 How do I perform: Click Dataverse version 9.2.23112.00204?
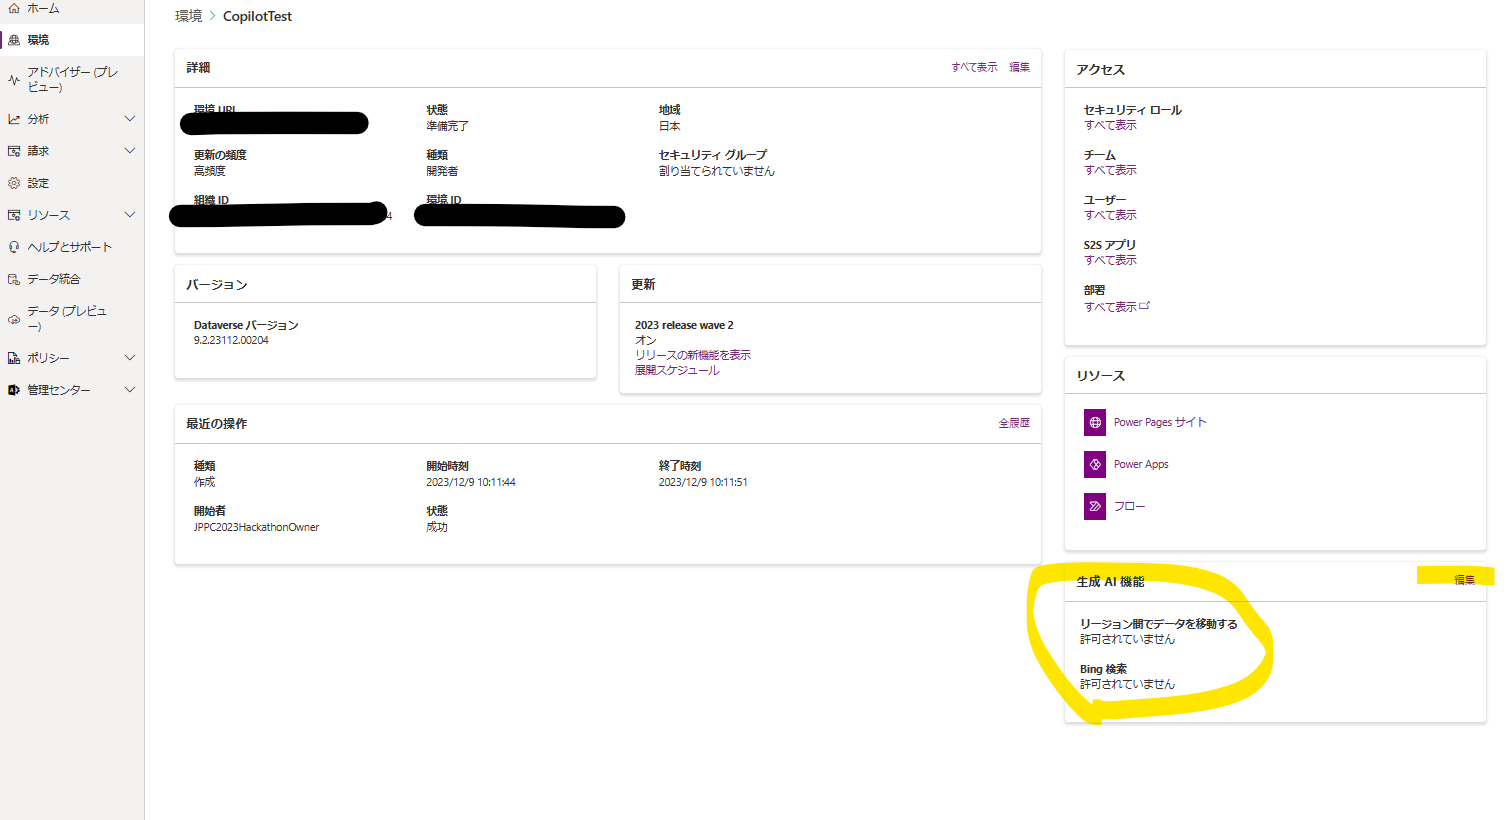[x=231, y=340]
